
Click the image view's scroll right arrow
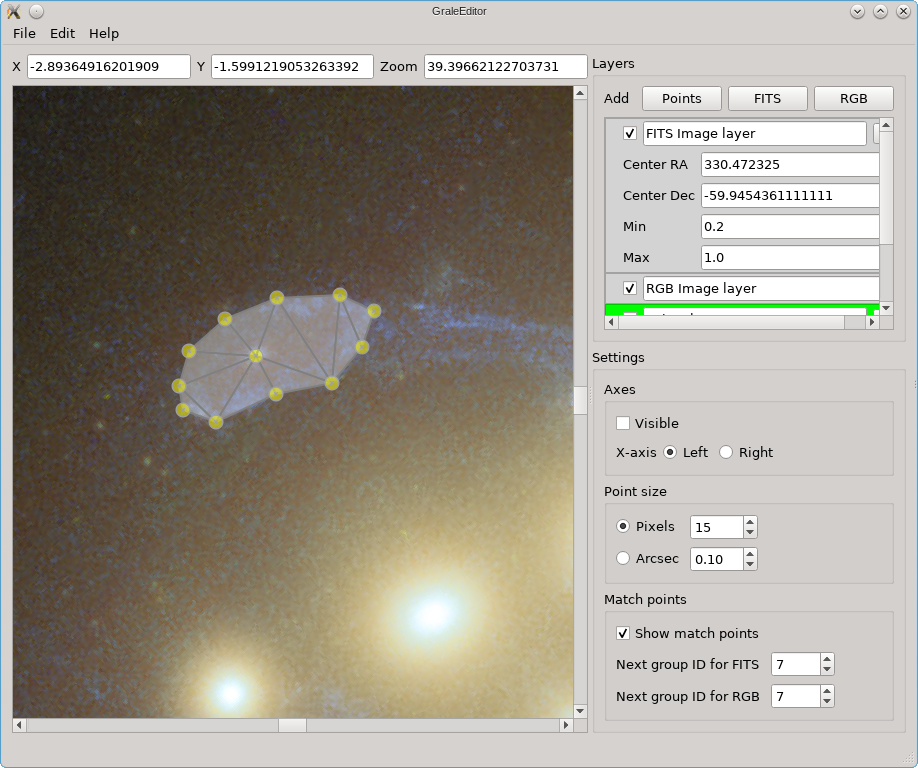click(566, 725)
